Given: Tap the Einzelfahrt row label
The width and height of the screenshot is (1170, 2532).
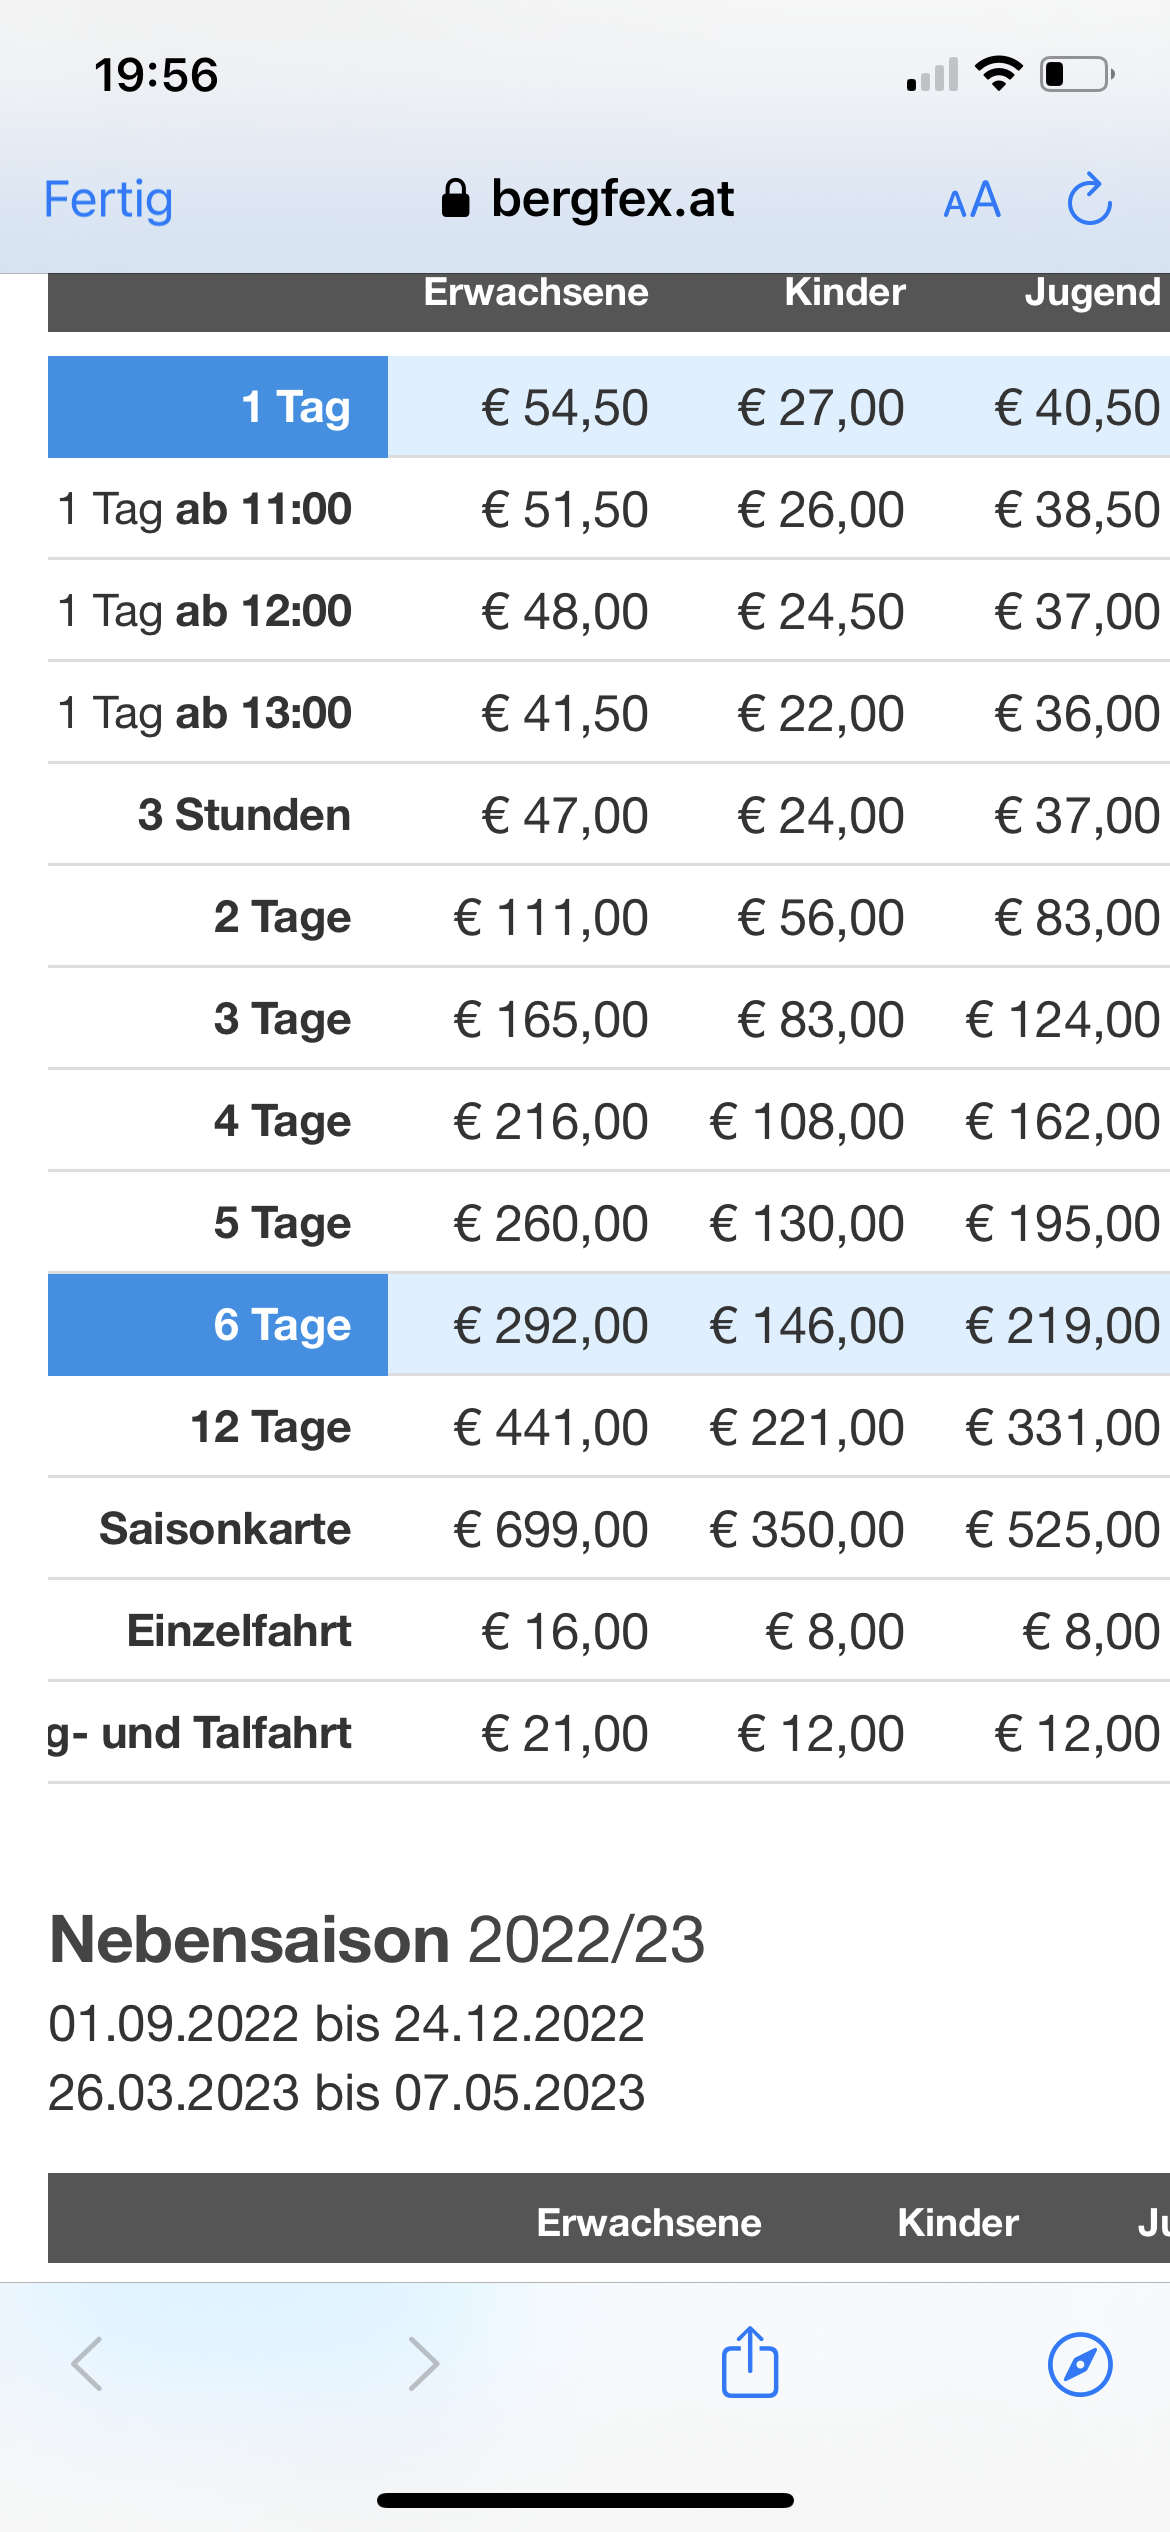Looking at the screenshot, I should tap(239, 1631).
